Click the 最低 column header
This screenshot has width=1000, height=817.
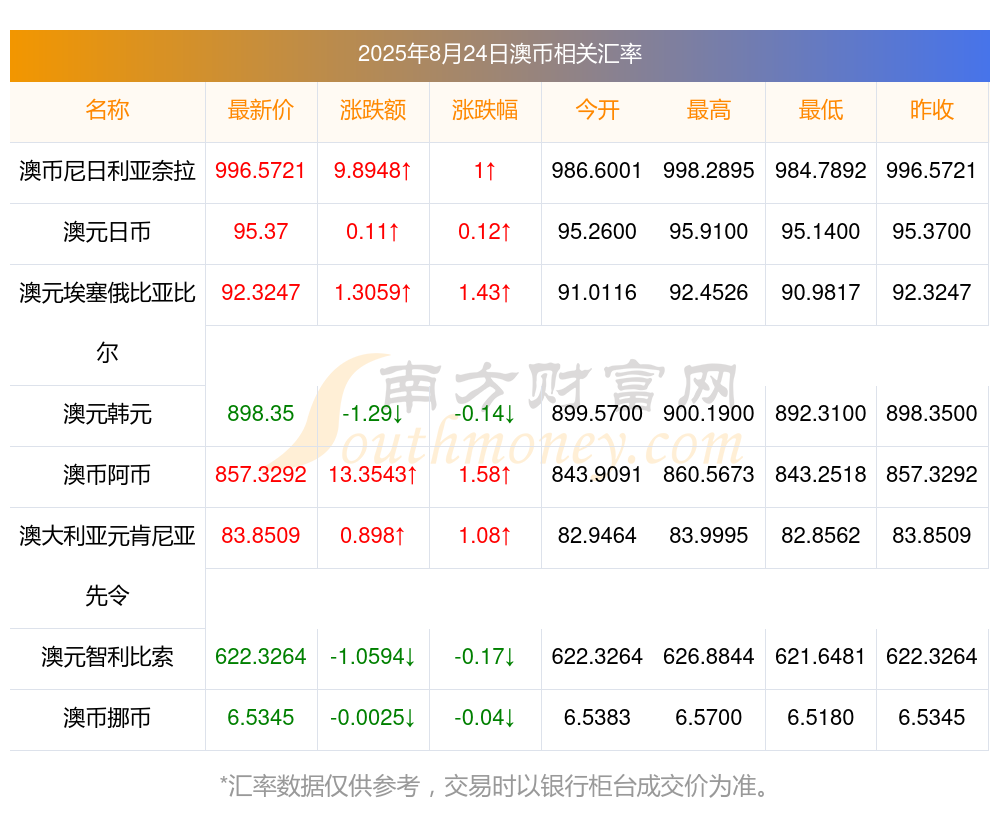pyautogui.click(x=821, y=110)
